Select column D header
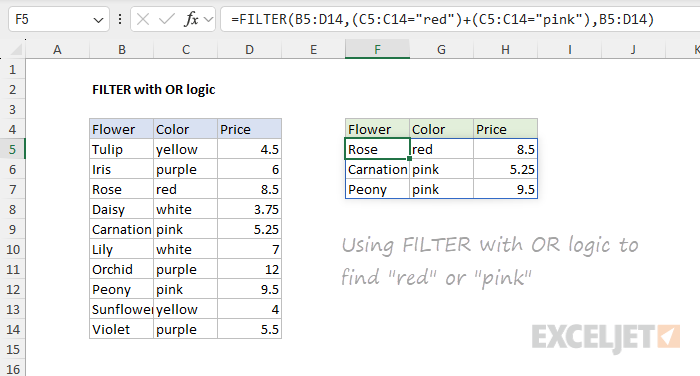This screenshot has width=700, height=376. pos(250,49)
